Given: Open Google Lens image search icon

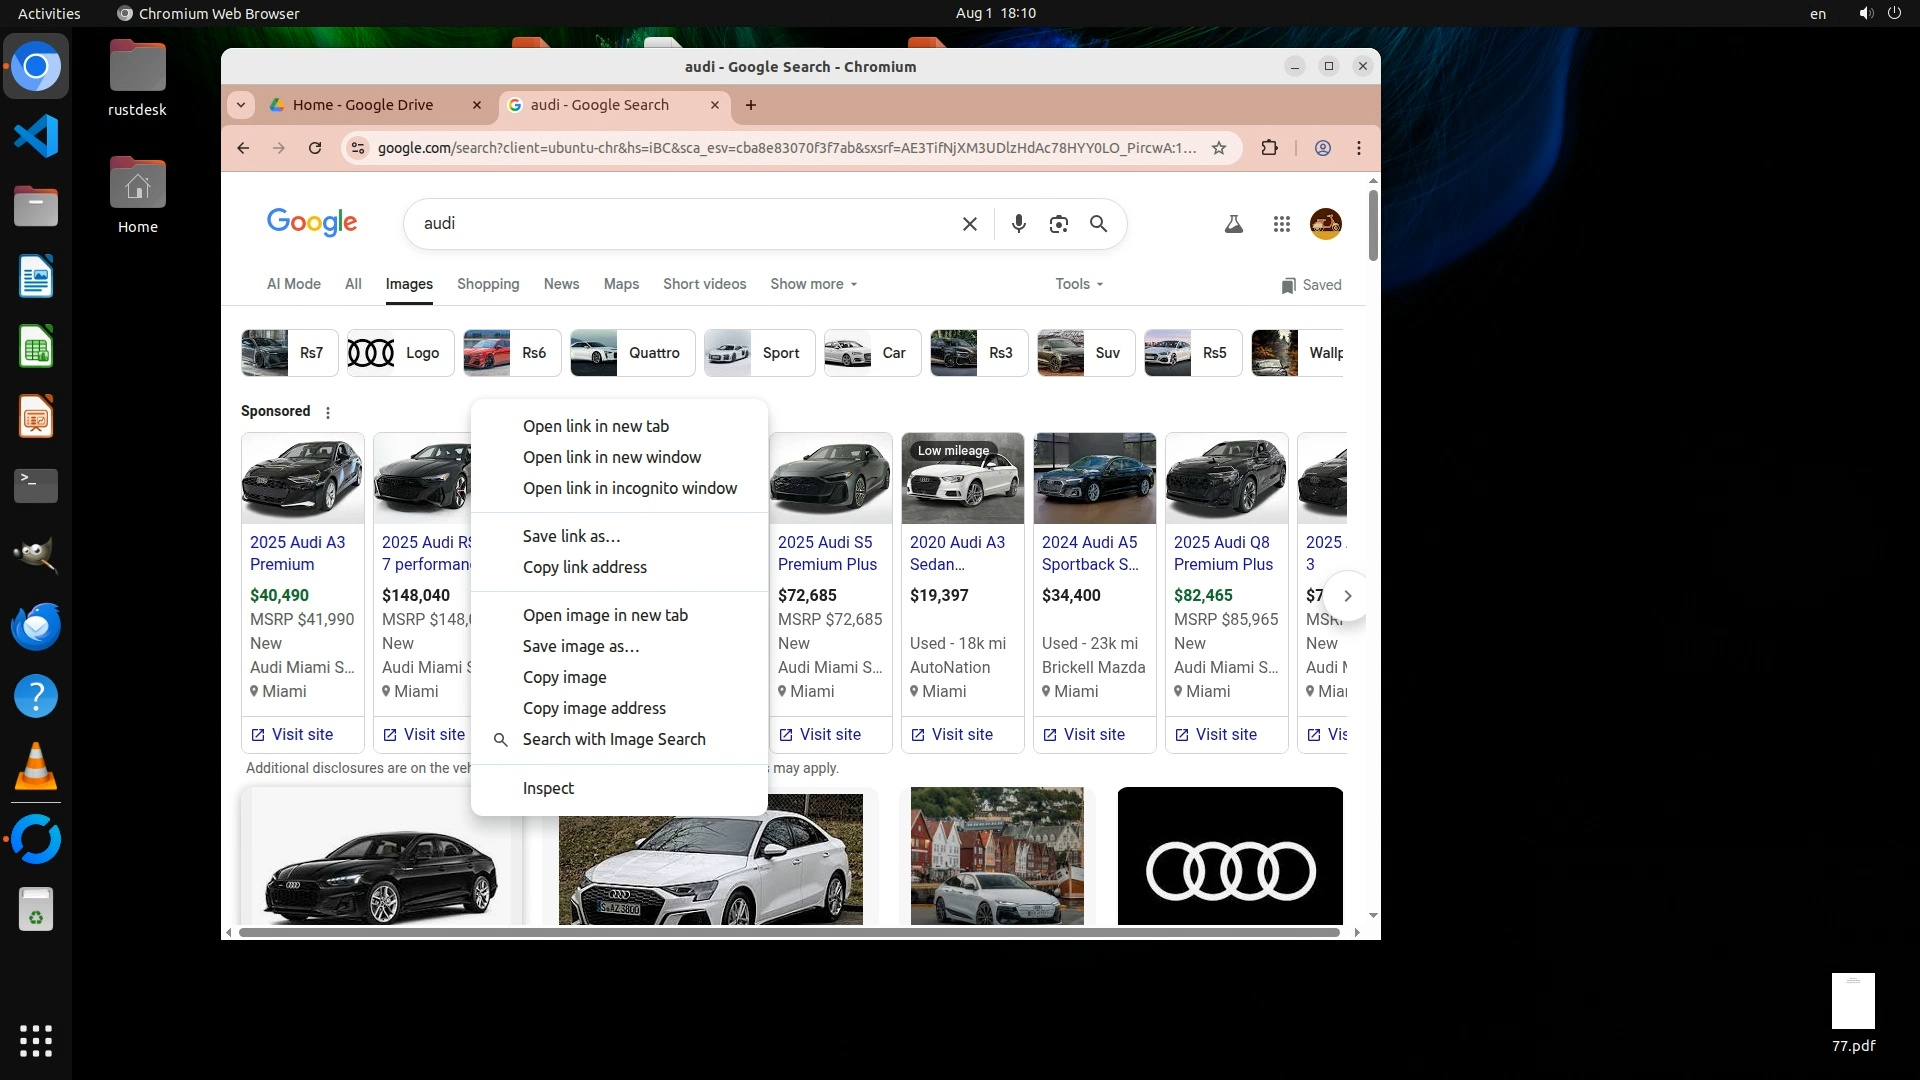Looking at the screenshot, I should click(1058, 224).
